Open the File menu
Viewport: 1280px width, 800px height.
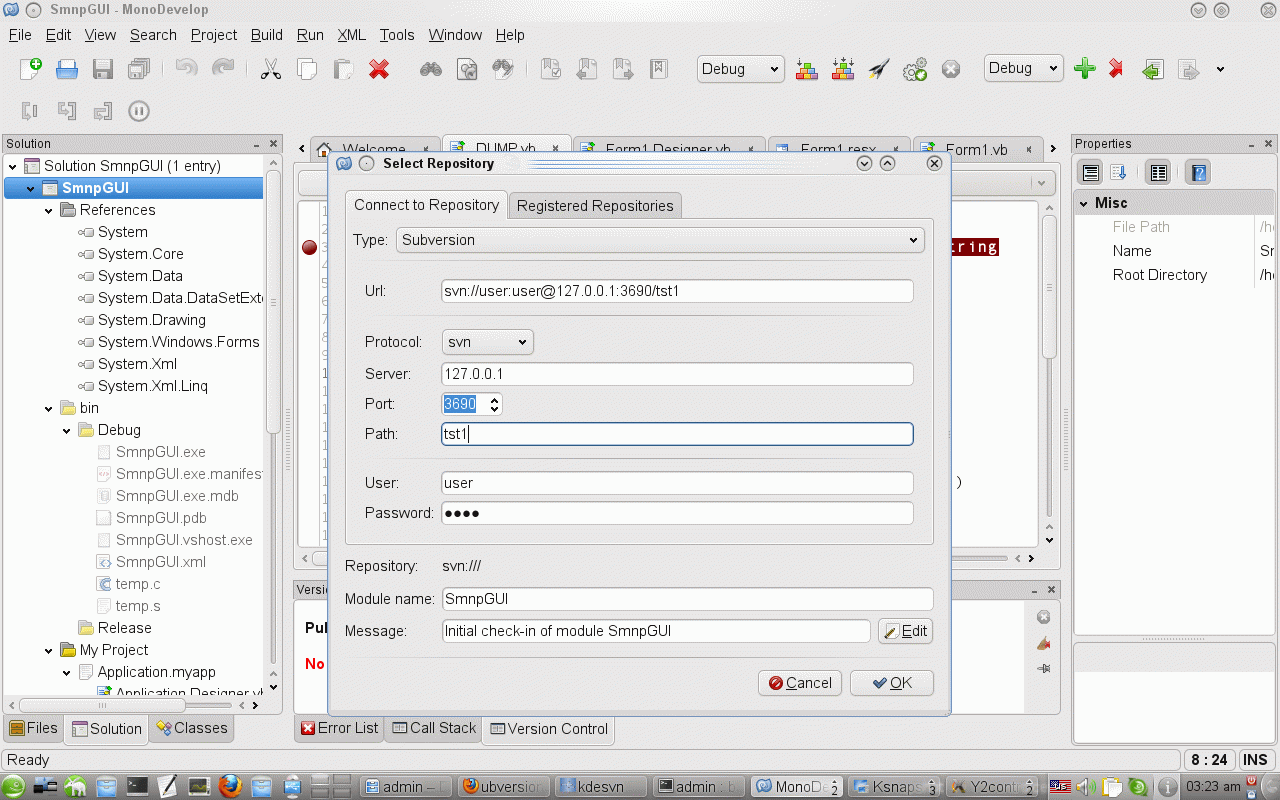(20, 35)
